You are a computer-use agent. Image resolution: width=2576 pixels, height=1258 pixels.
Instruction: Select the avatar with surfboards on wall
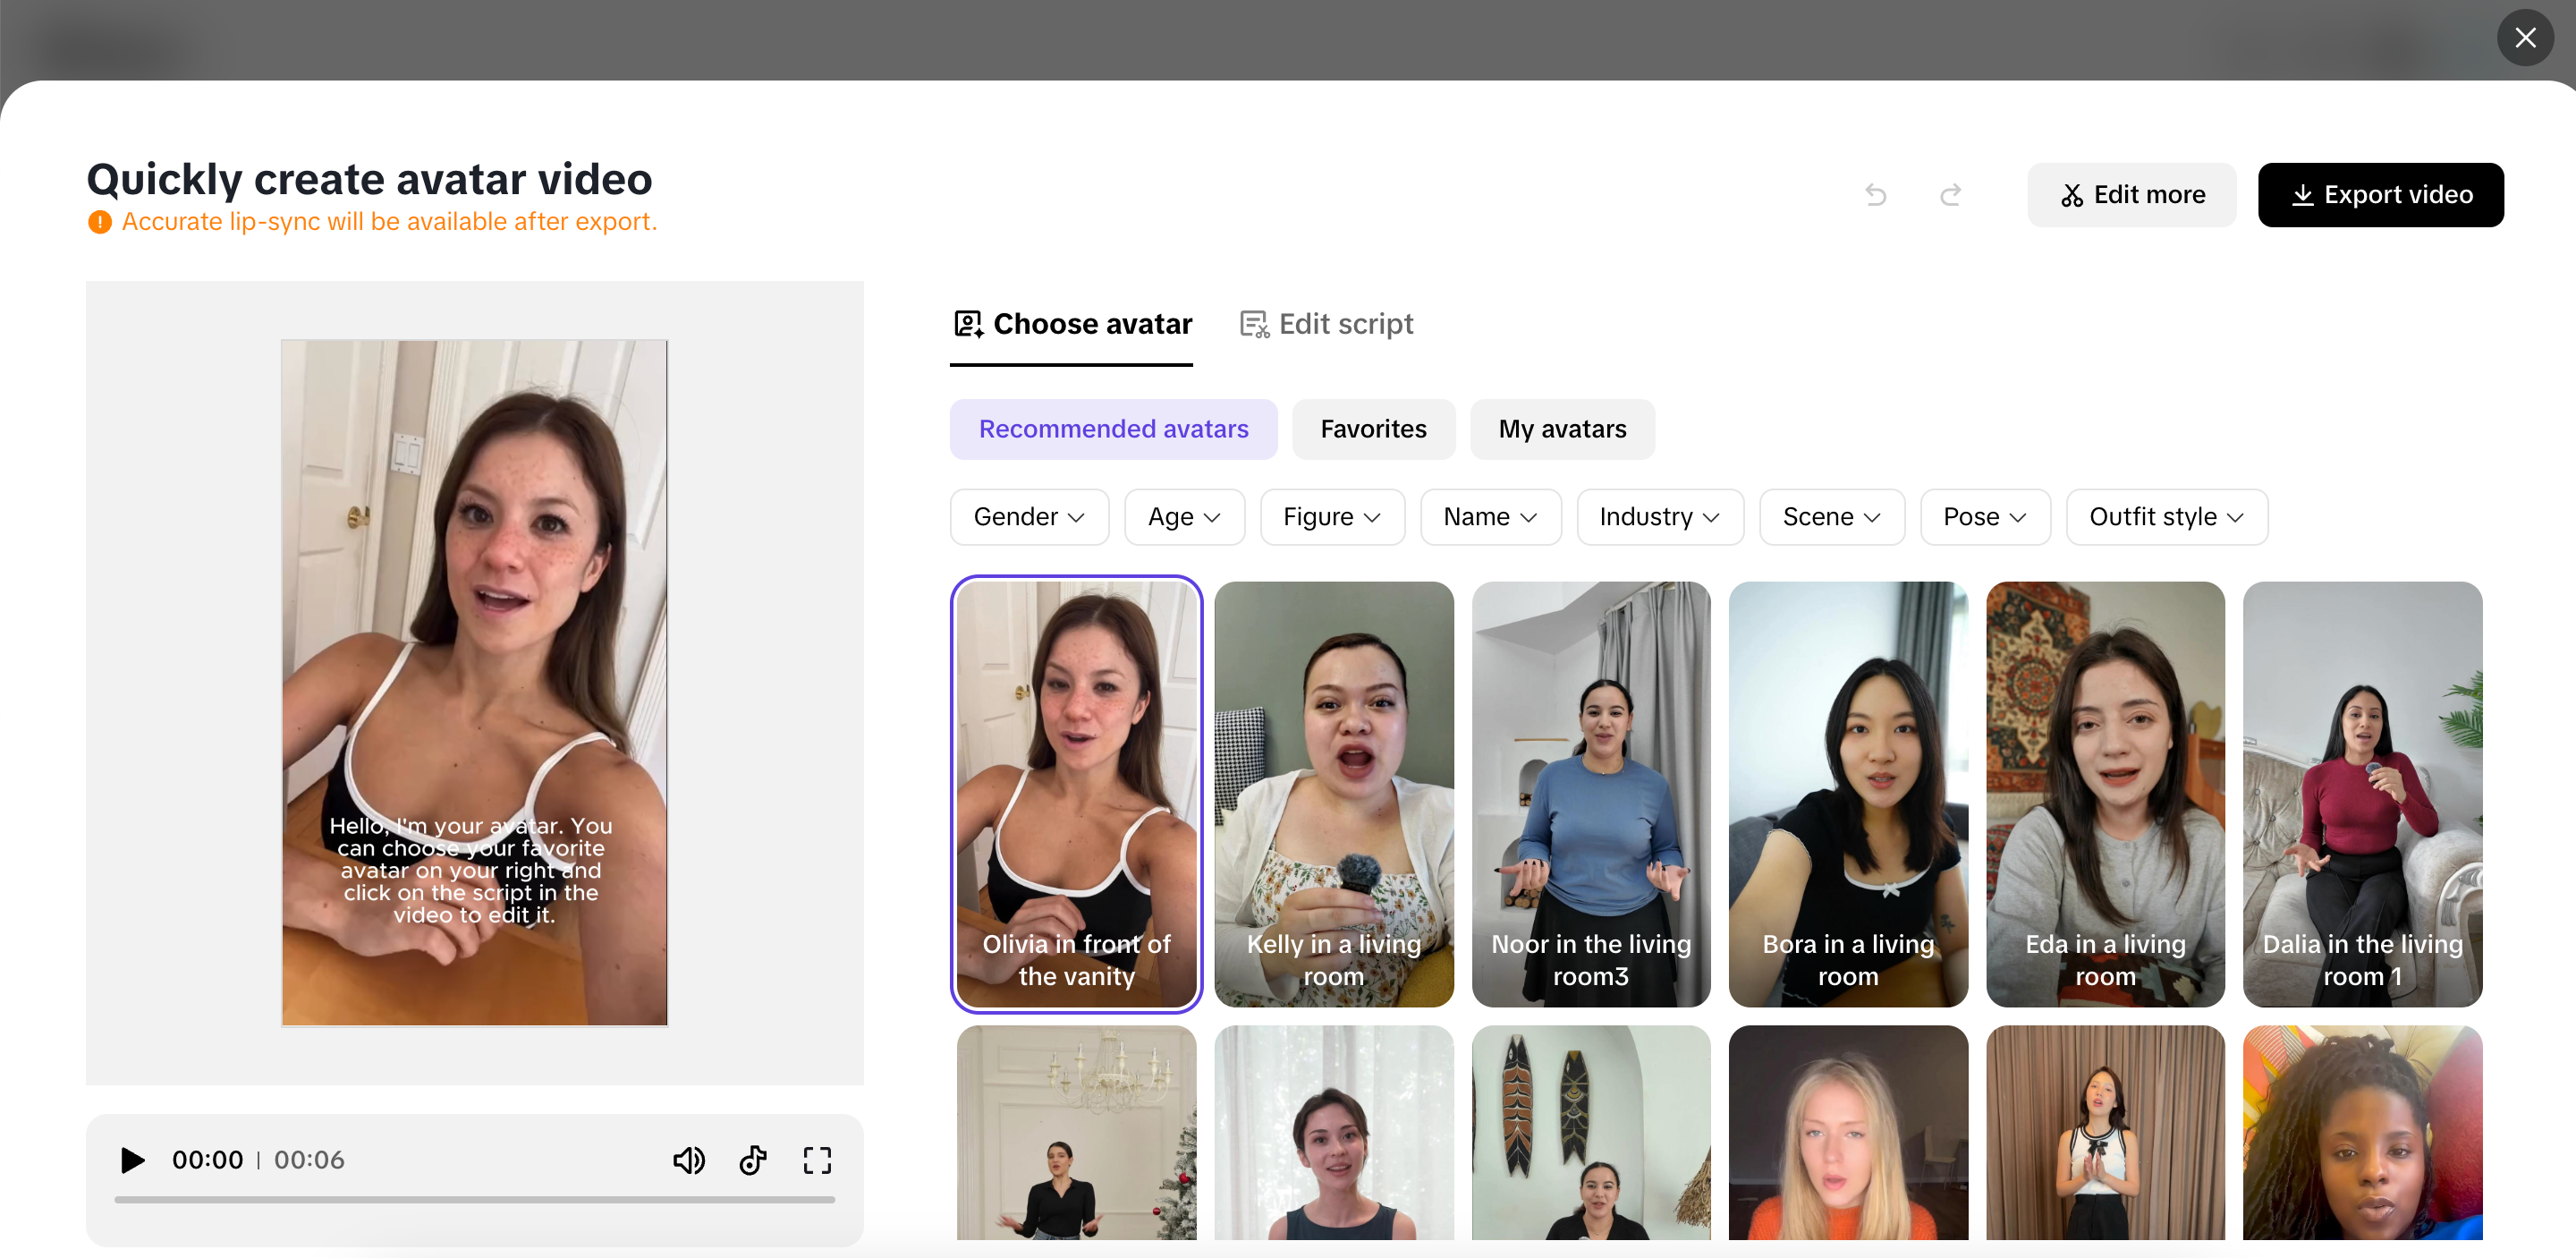pyautogui.click(x=1590, y=1132)
